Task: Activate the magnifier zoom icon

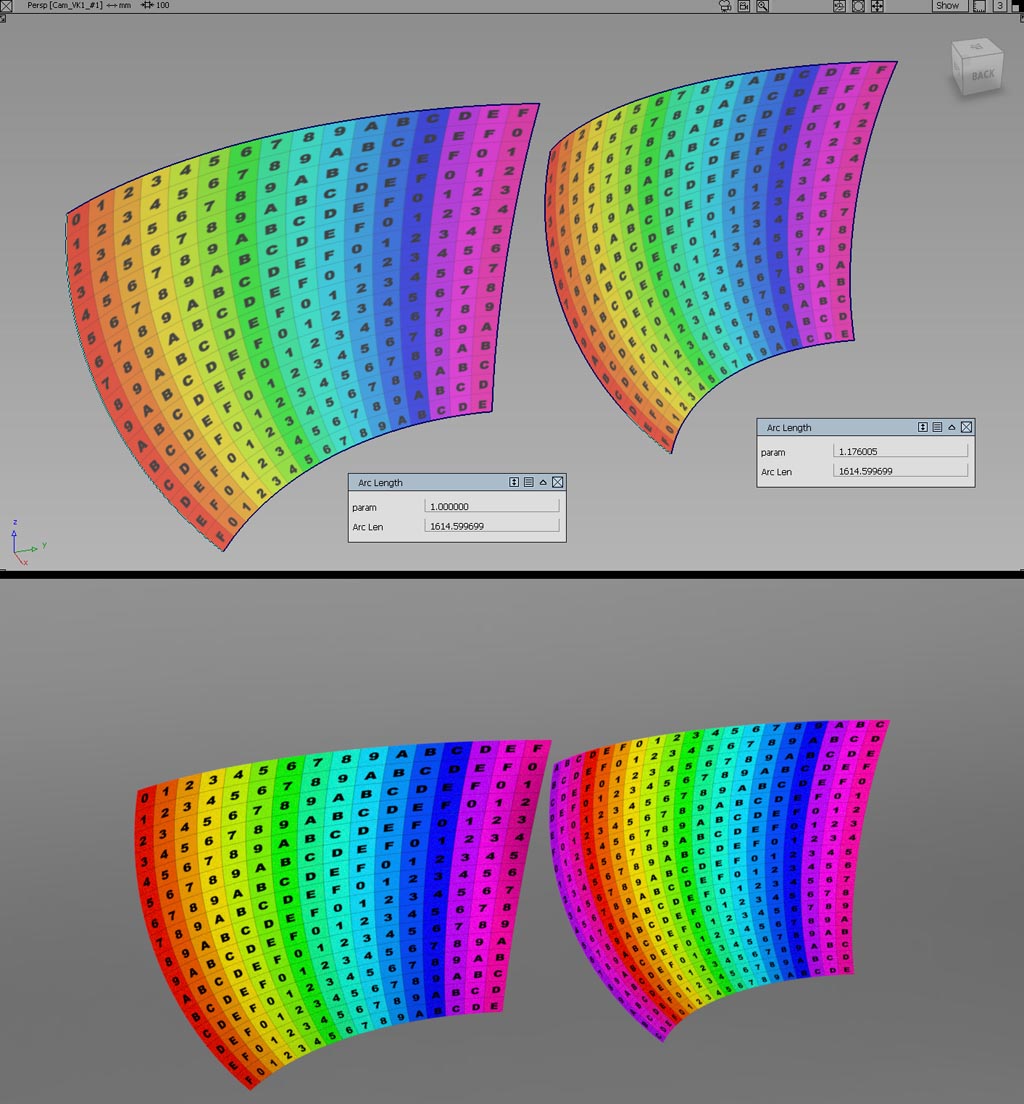Action: pos(761,5)
